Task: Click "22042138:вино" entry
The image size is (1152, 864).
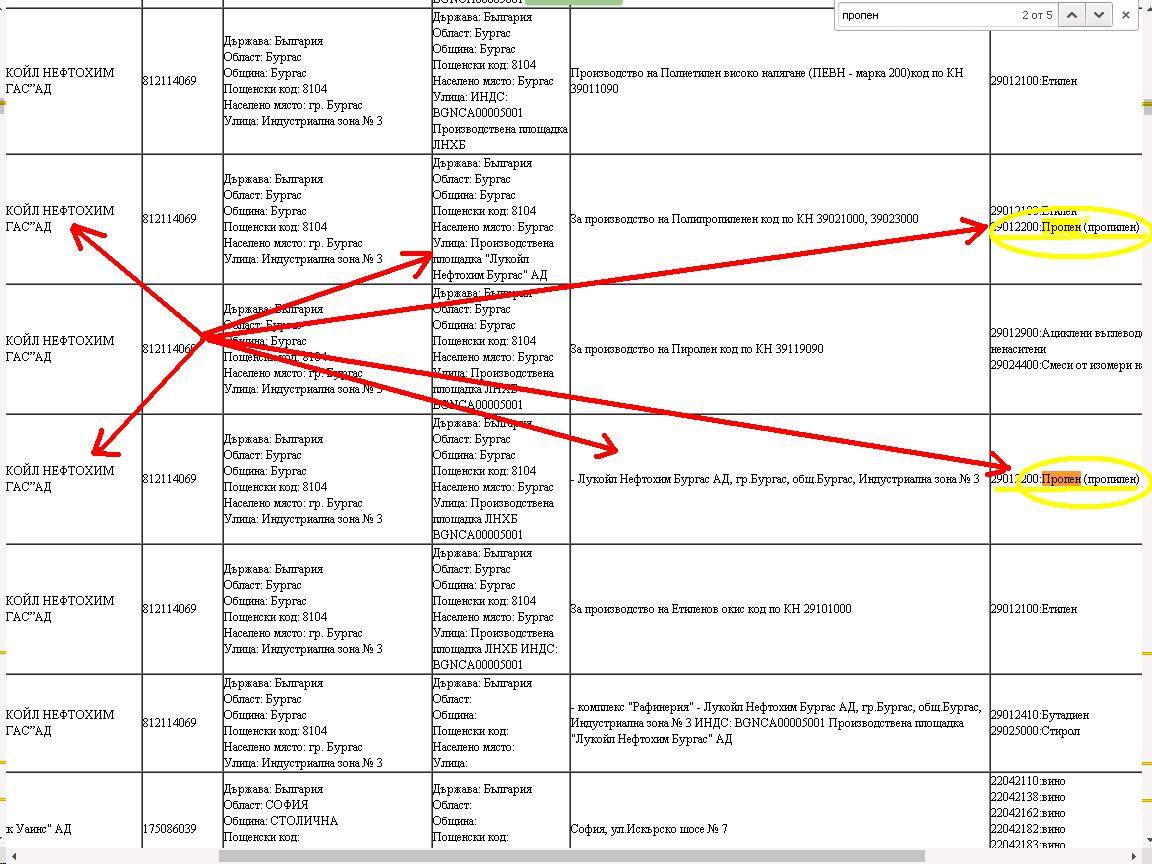Action: point(1028,797)
